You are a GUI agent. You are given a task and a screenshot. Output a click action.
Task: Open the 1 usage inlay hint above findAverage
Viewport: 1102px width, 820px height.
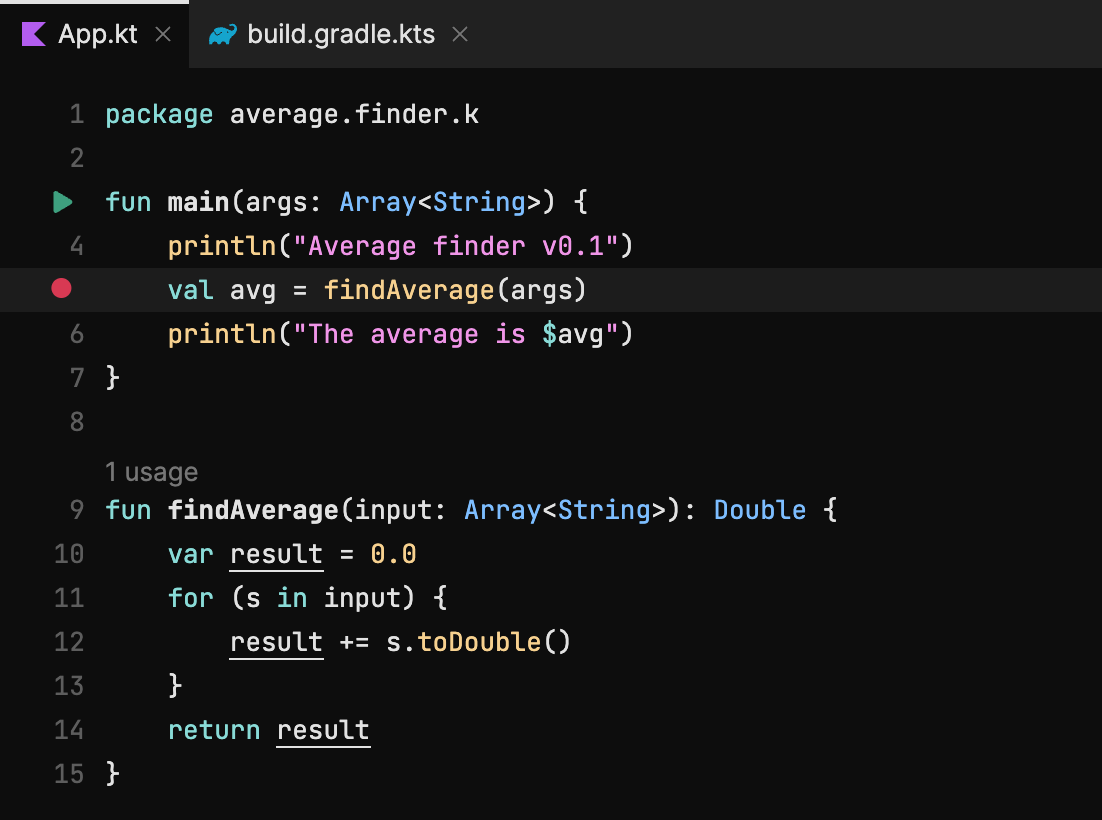(x=151, y=471)
